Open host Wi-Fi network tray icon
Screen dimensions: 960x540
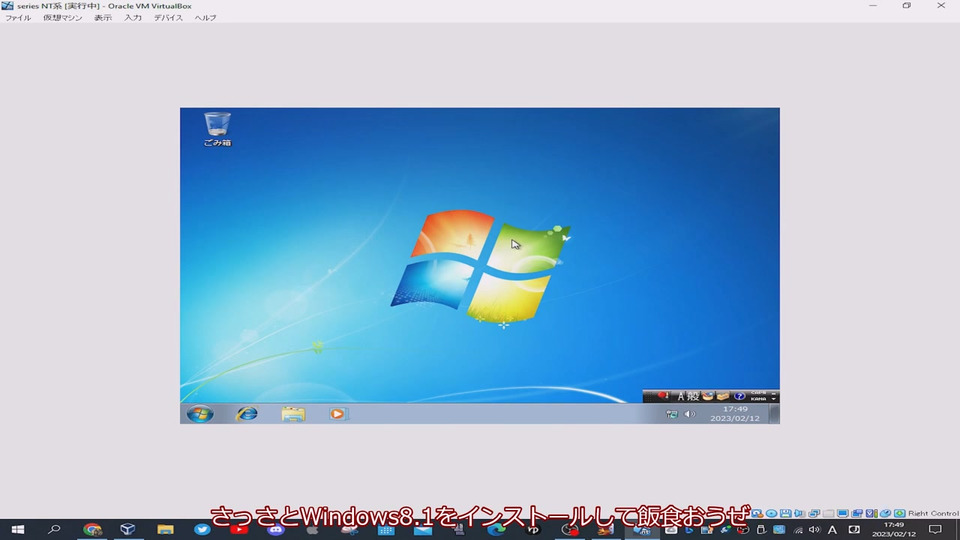(798, 530)
